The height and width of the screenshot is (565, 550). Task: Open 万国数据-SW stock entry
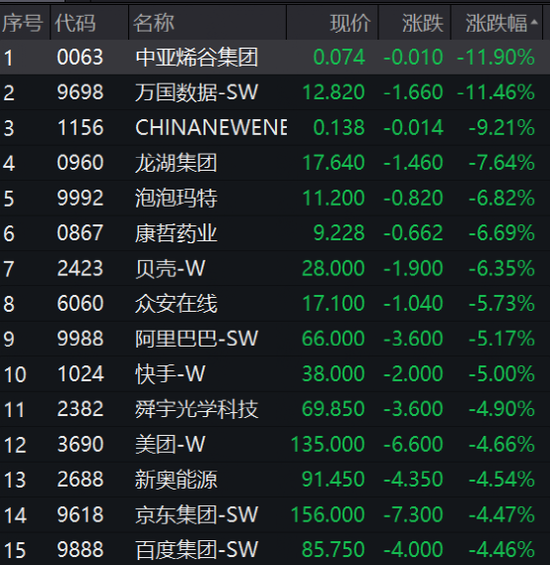(x=275, y=92)
